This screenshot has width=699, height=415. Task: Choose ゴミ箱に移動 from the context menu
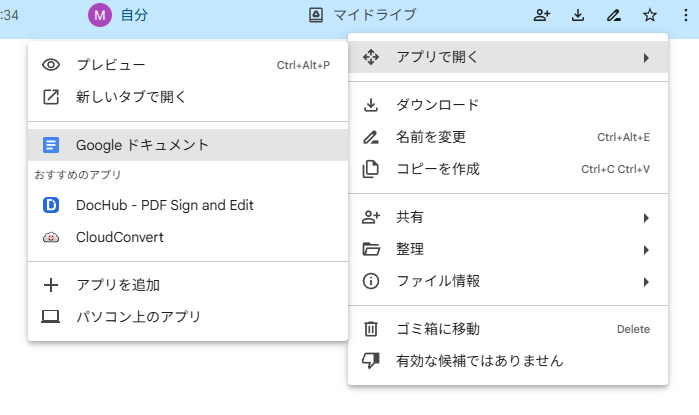pos(508,329)
